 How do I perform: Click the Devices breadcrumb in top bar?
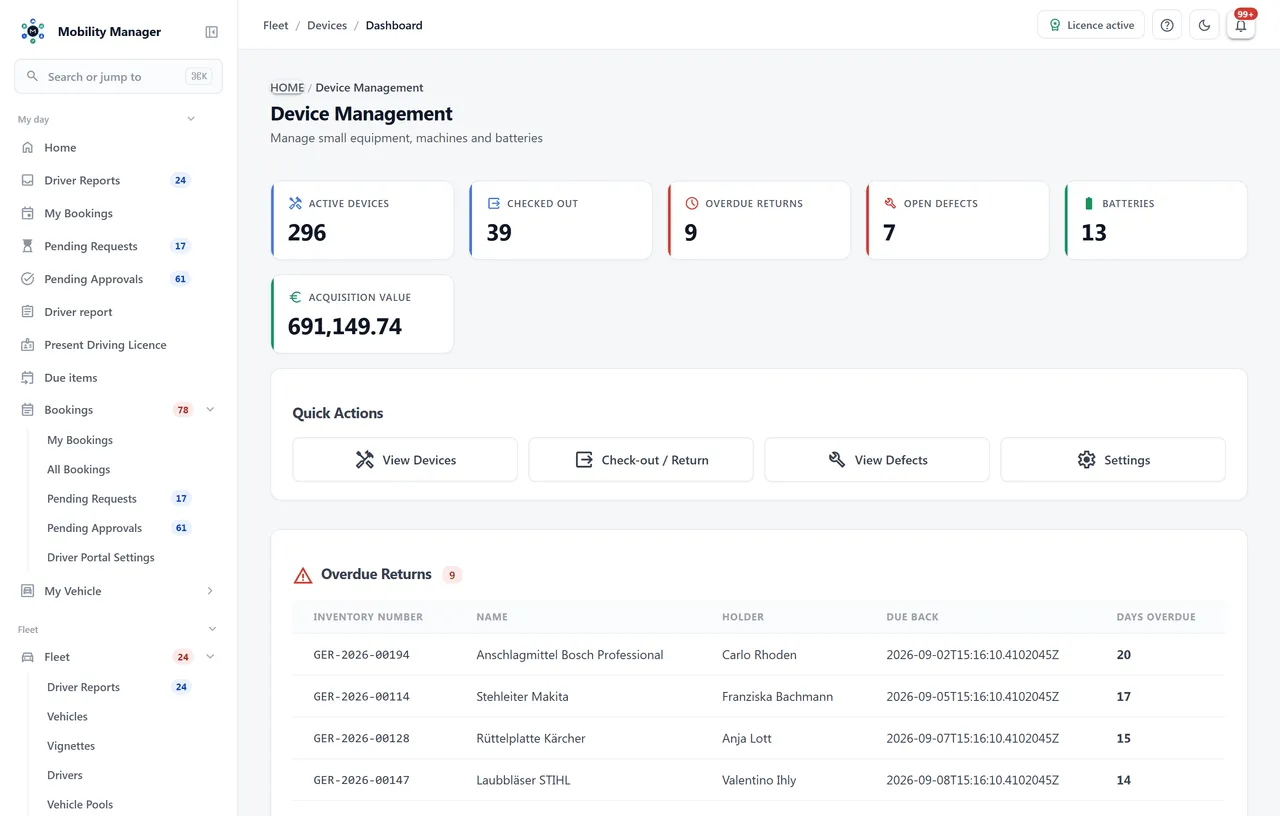click(327, 25)
